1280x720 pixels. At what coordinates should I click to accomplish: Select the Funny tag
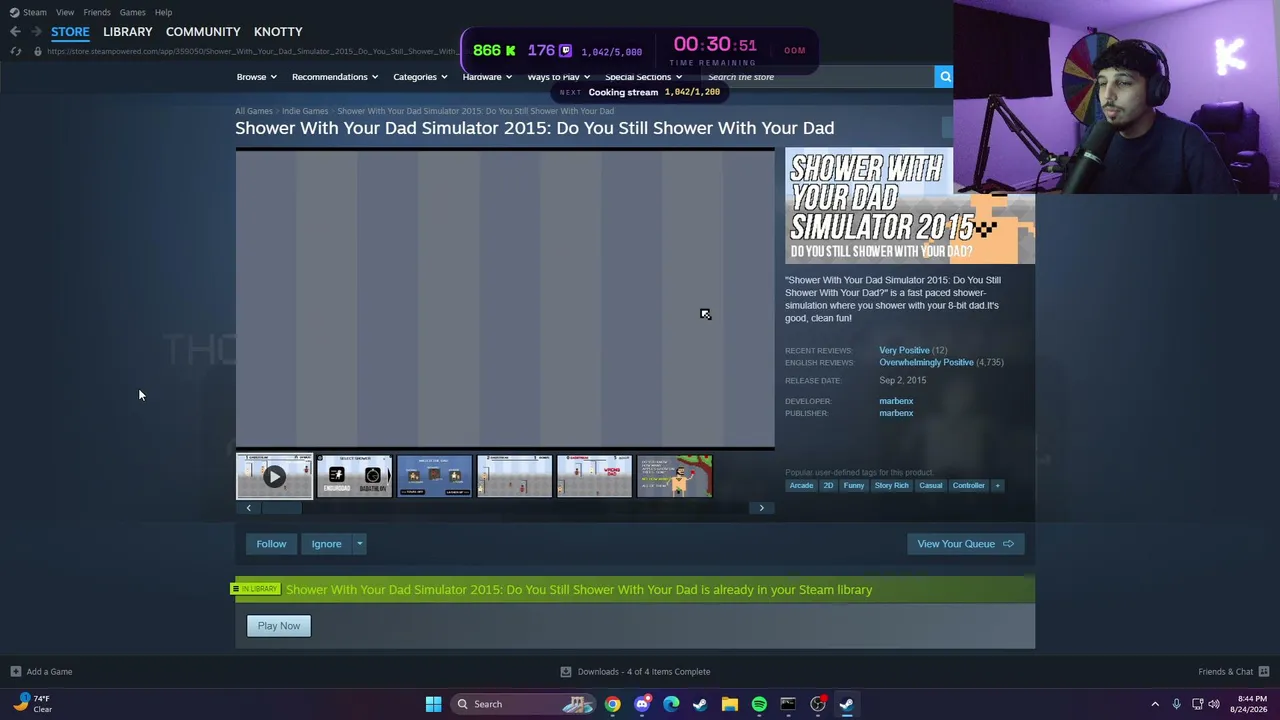point(853,486)
